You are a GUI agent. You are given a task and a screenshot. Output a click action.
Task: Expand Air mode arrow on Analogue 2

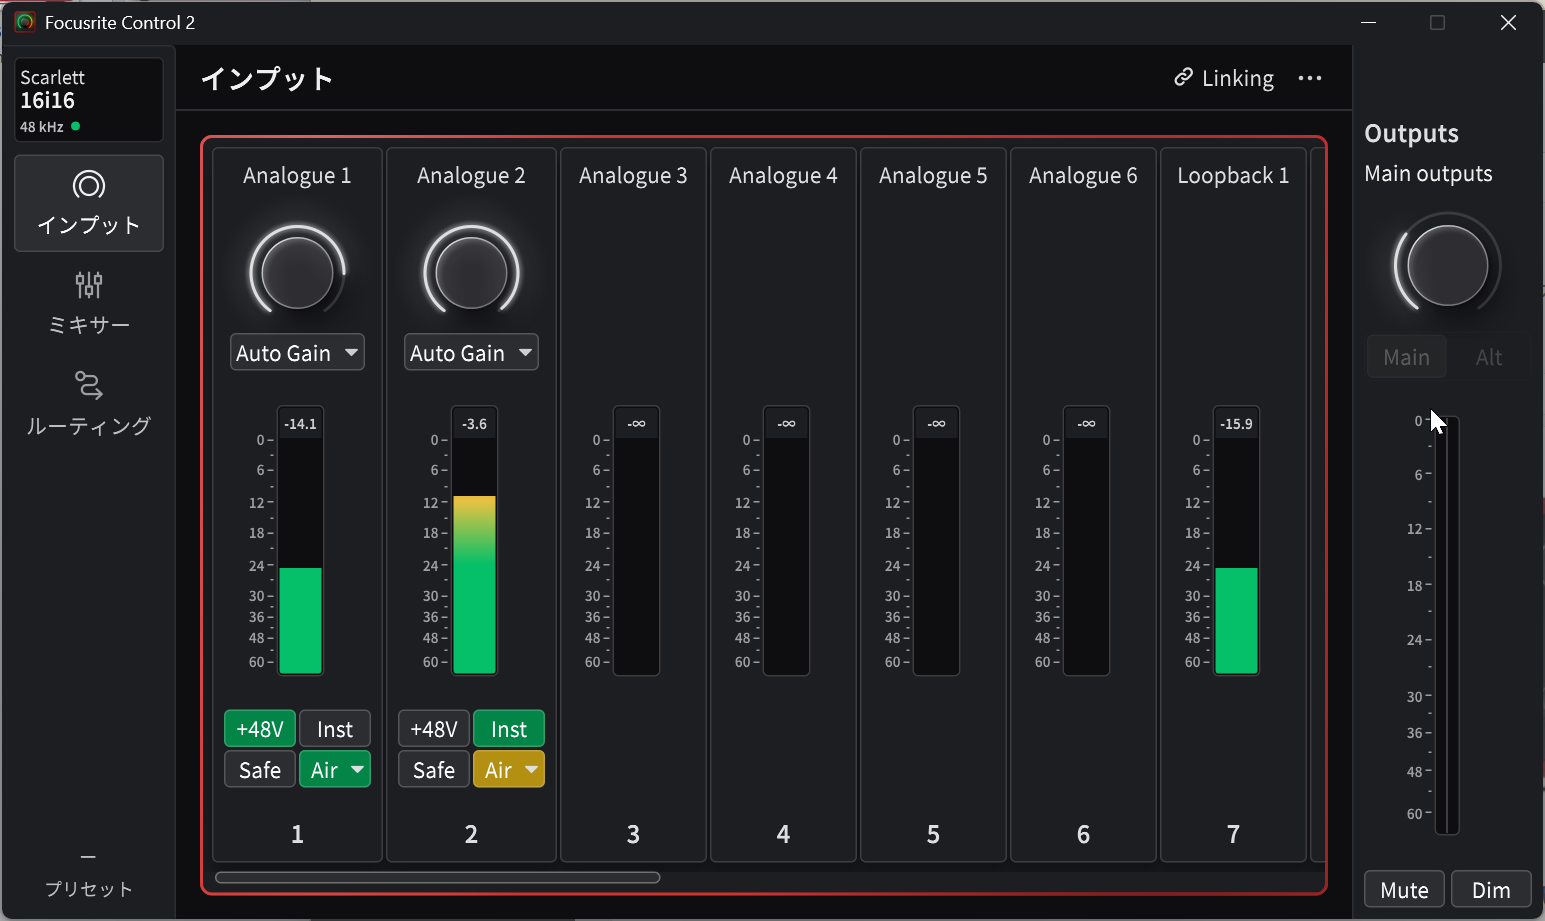pyautogui.click(x=531, y=770)
